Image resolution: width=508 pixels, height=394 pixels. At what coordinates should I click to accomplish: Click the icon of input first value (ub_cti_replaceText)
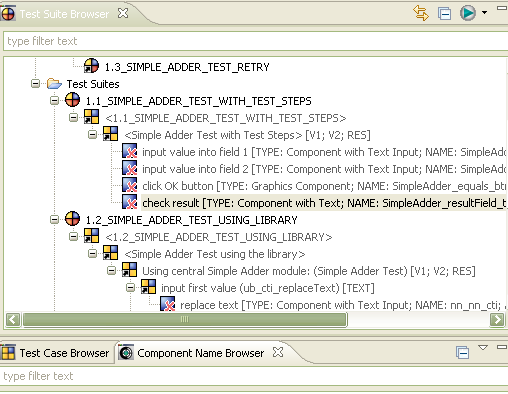(148, 287)
